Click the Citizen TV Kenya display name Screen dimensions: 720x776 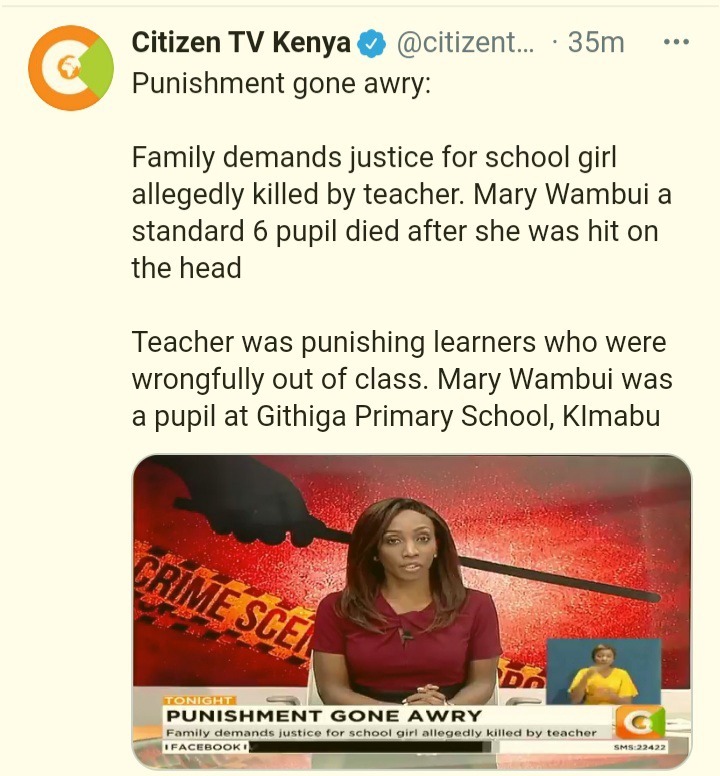point(241,43)
